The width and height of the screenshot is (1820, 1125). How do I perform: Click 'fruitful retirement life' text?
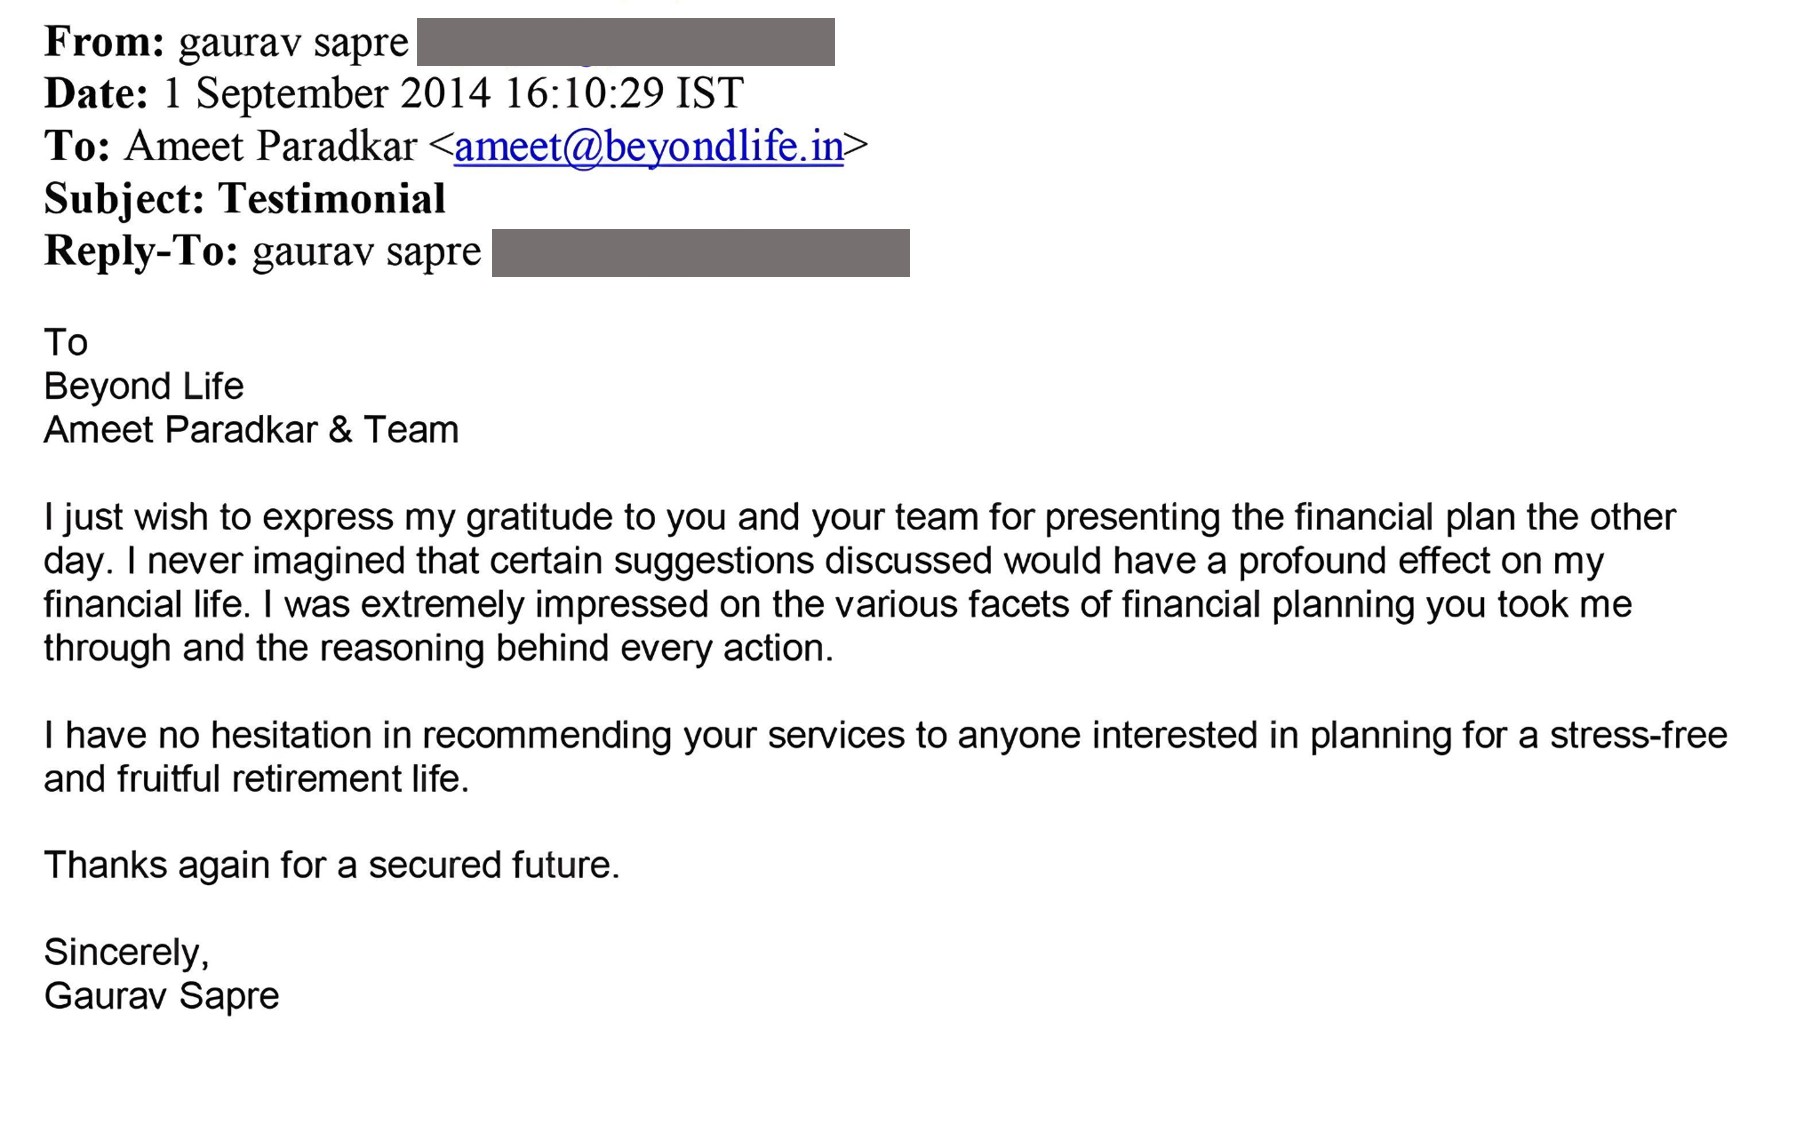[x=292, y=779]
